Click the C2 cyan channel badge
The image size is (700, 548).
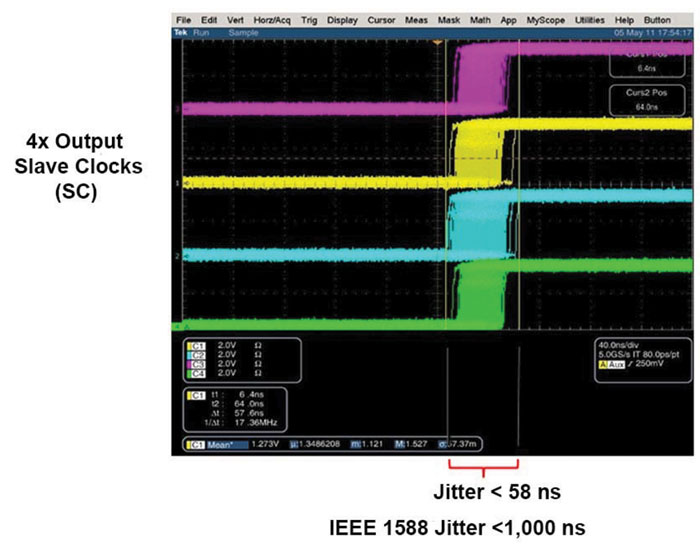click(x=190, y=356)
